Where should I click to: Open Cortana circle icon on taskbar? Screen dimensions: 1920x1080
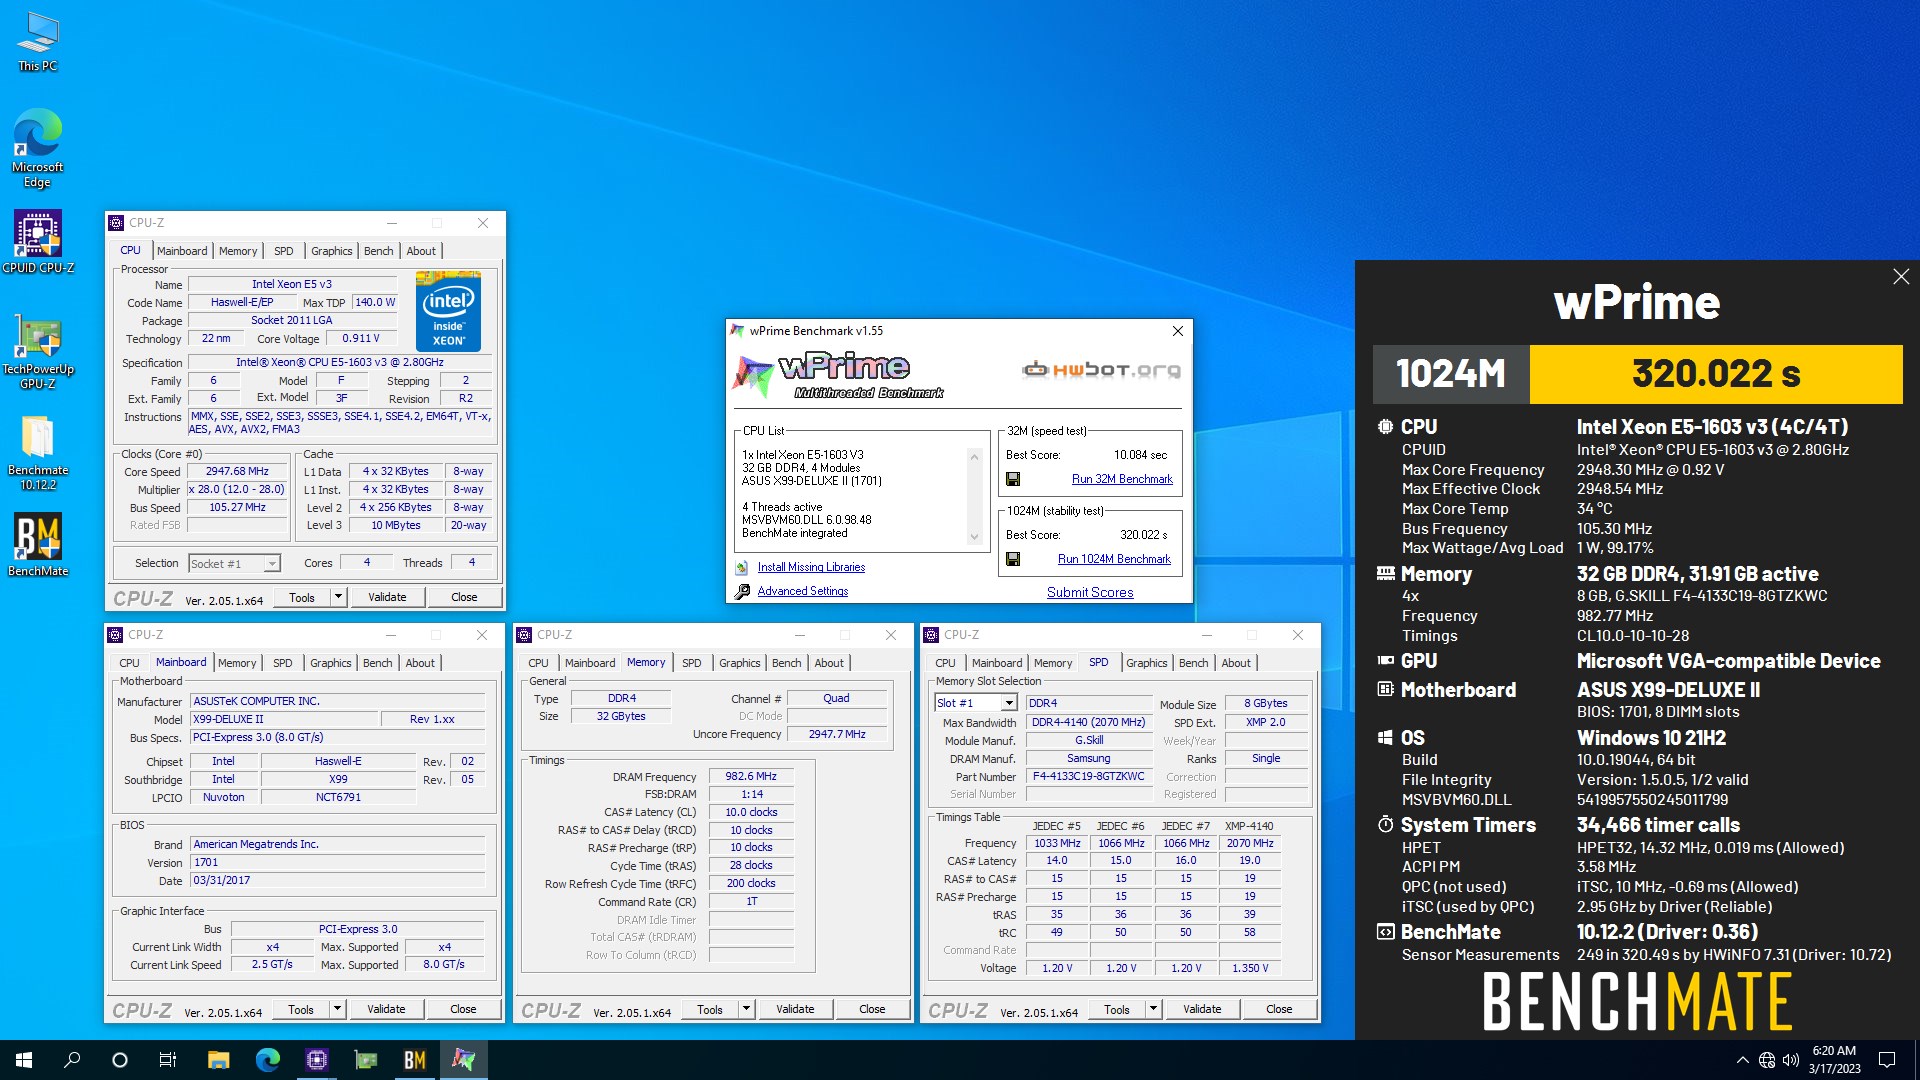(x=120, y=1060)
